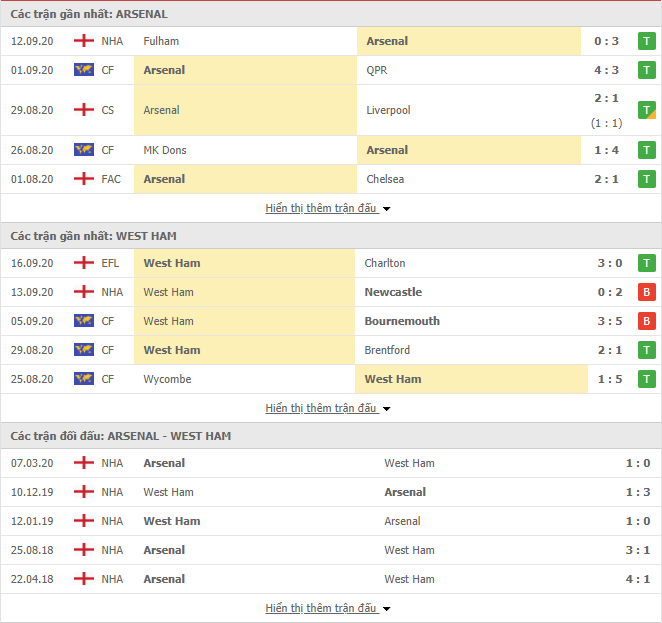The image size is (662, 623).
Task: Select Brentford team name in CF match
Action: pyautogui.click(x=387, y=350)
